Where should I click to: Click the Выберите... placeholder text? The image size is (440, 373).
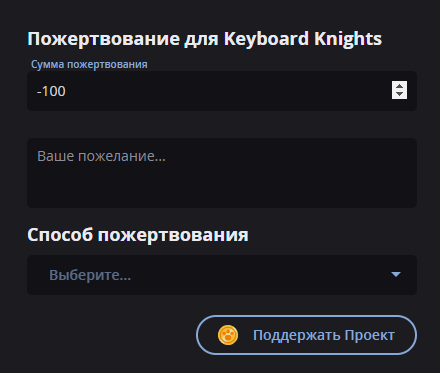point(90,275)
